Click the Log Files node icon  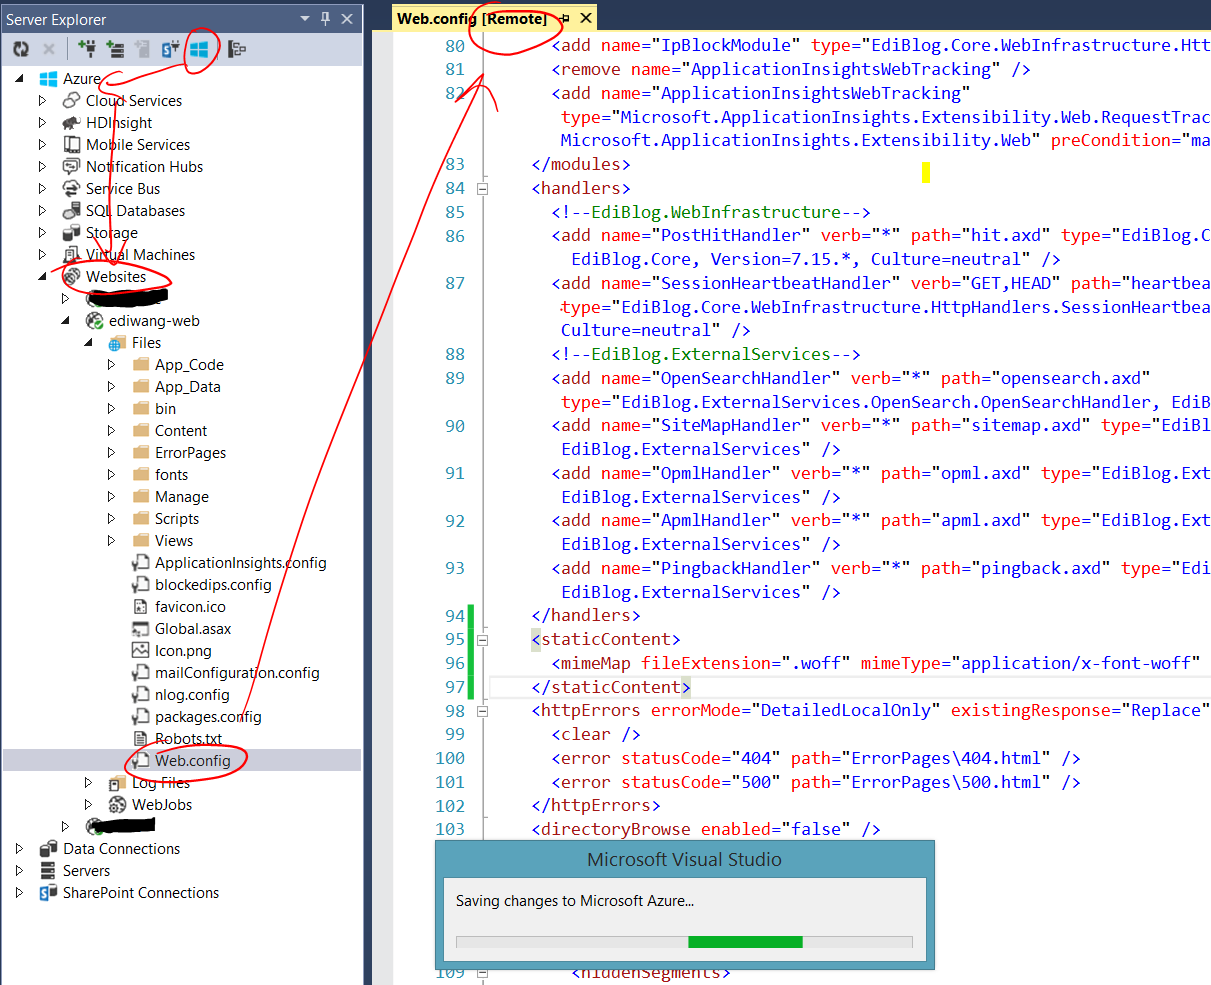point(117,782)
